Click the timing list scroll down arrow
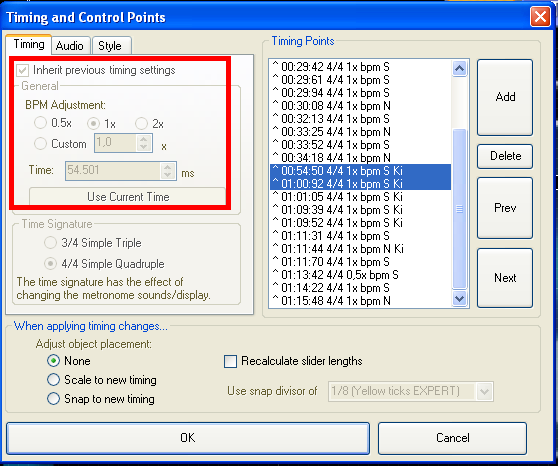 [x=459, y=298]
